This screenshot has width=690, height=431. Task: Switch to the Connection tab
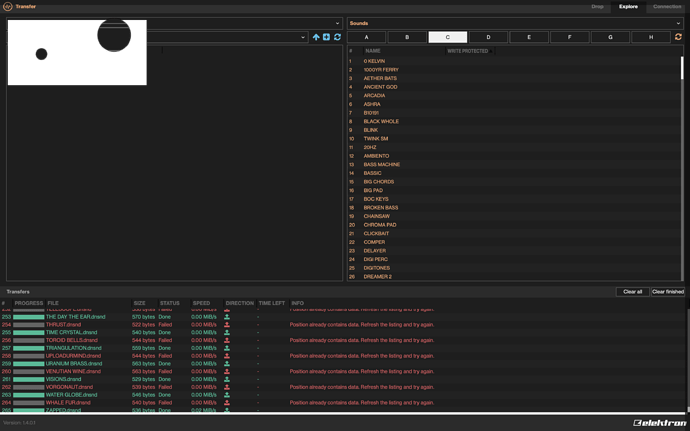[x=667, y=7]
